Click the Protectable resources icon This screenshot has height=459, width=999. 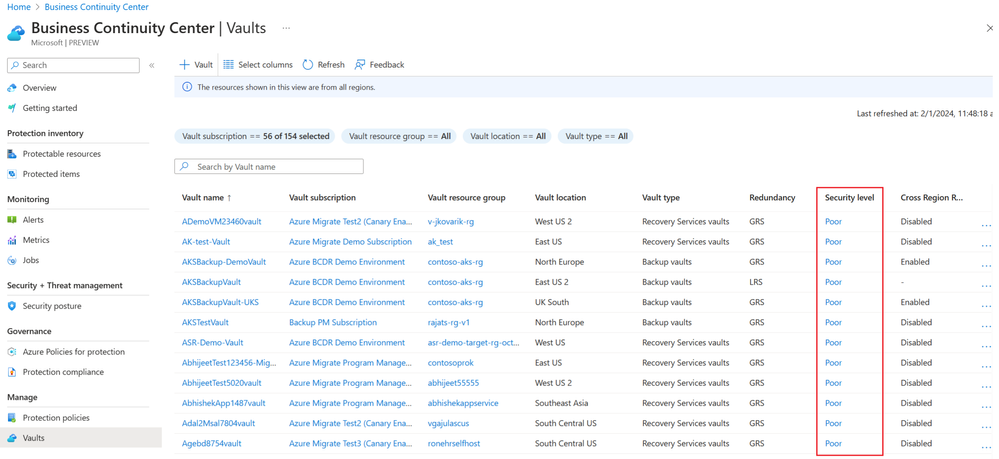(x=11, y=154)
